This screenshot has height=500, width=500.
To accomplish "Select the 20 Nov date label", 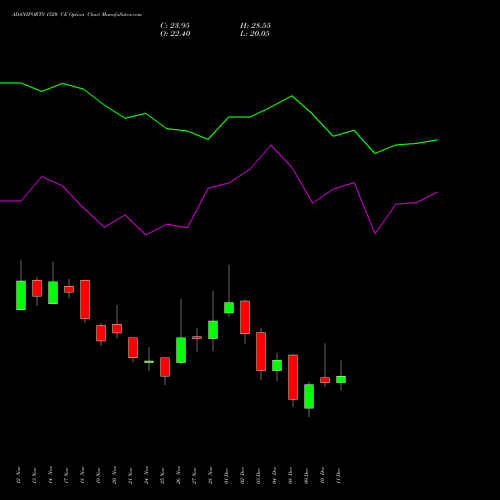I will click(114, 475).
